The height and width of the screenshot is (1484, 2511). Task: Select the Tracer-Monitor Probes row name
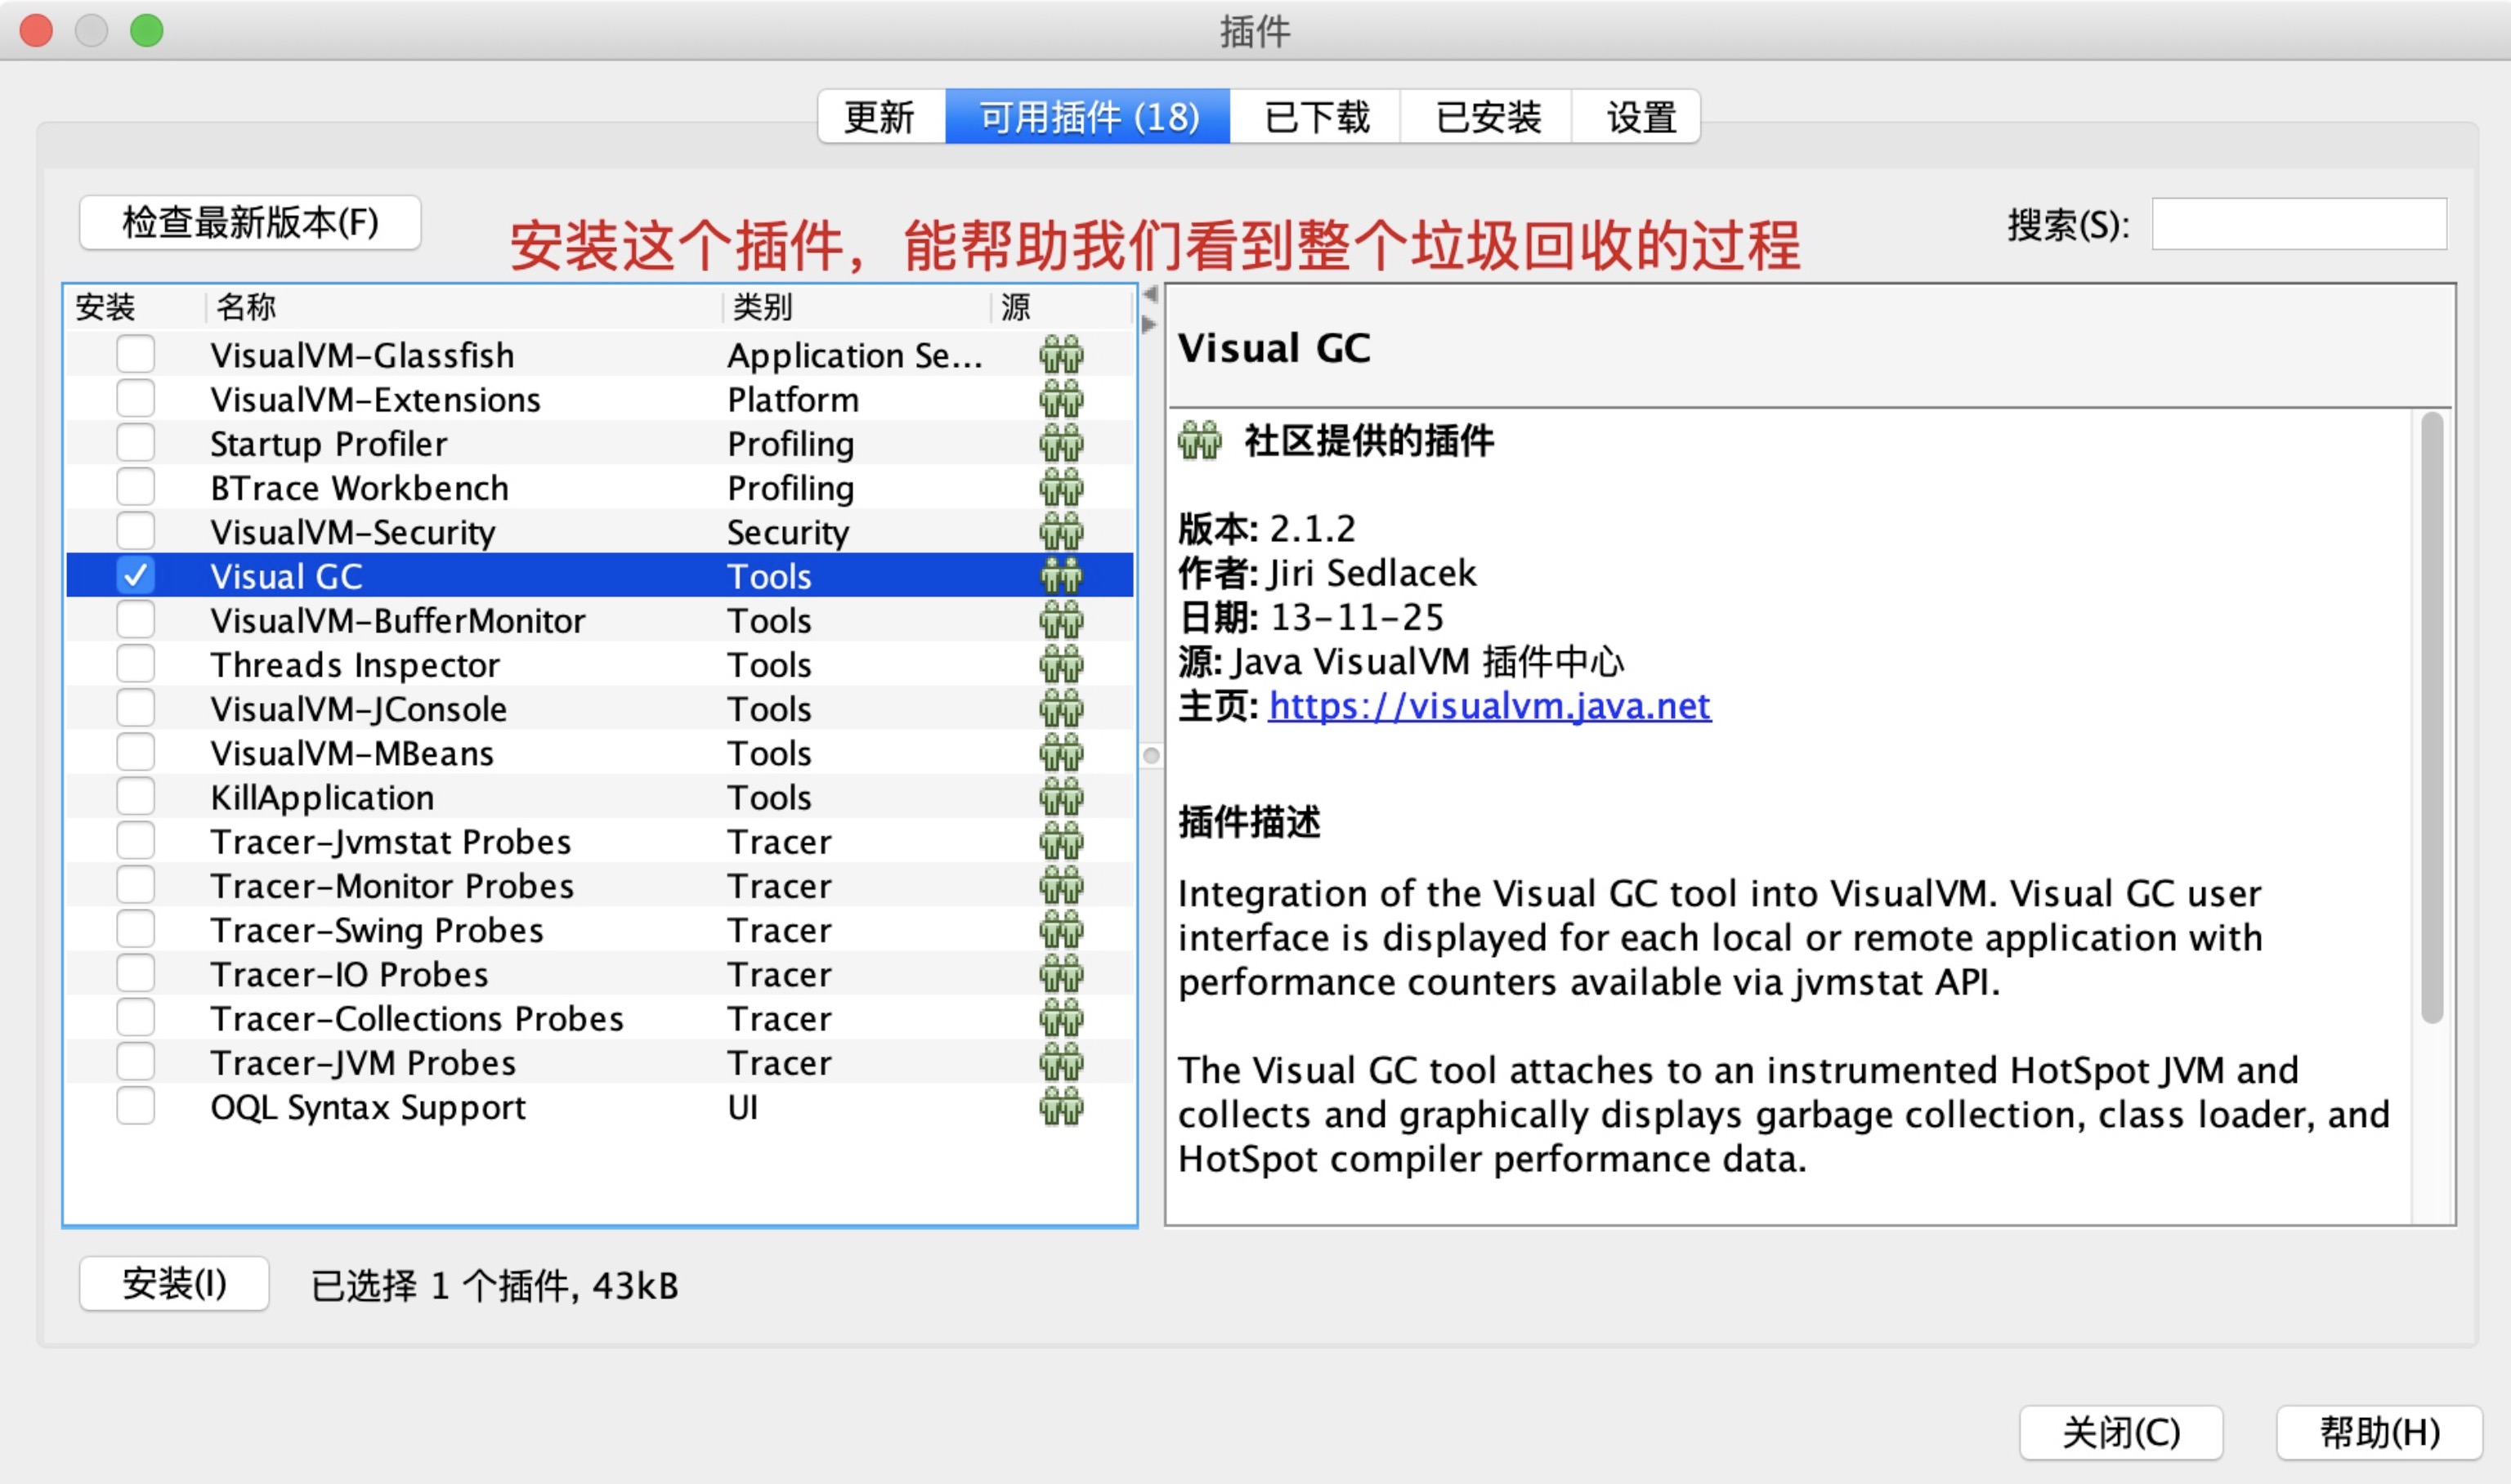click(x=392, y=886)
